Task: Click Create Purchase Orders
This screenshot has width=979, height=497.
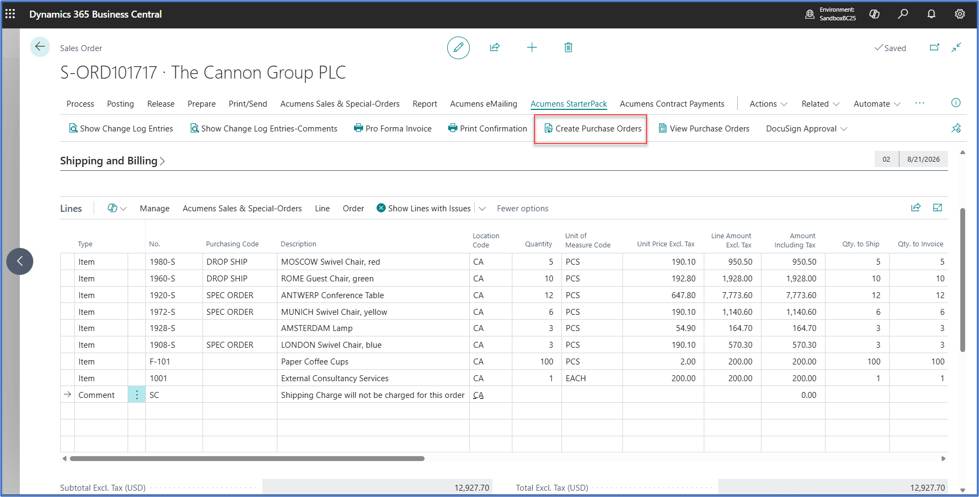Action: coord(592,129)
